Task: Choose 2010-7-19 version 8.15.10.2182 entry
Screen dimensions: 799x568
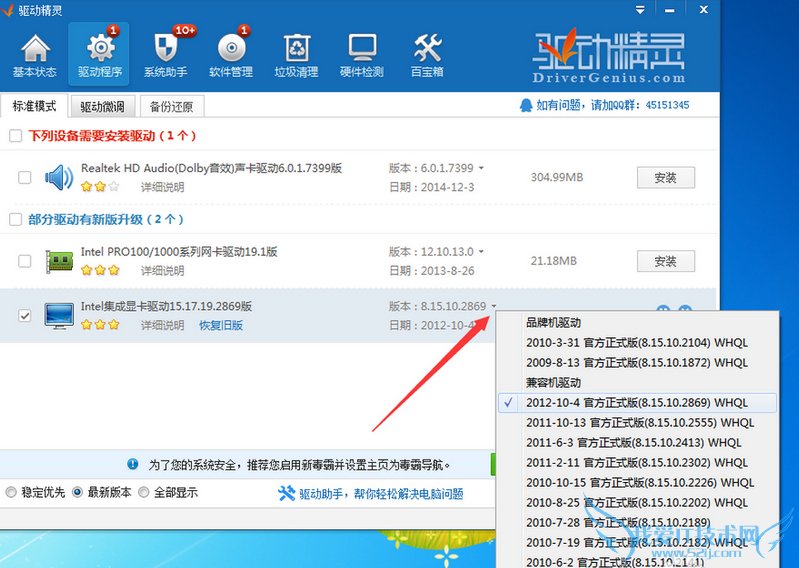Action: (637, 543)
